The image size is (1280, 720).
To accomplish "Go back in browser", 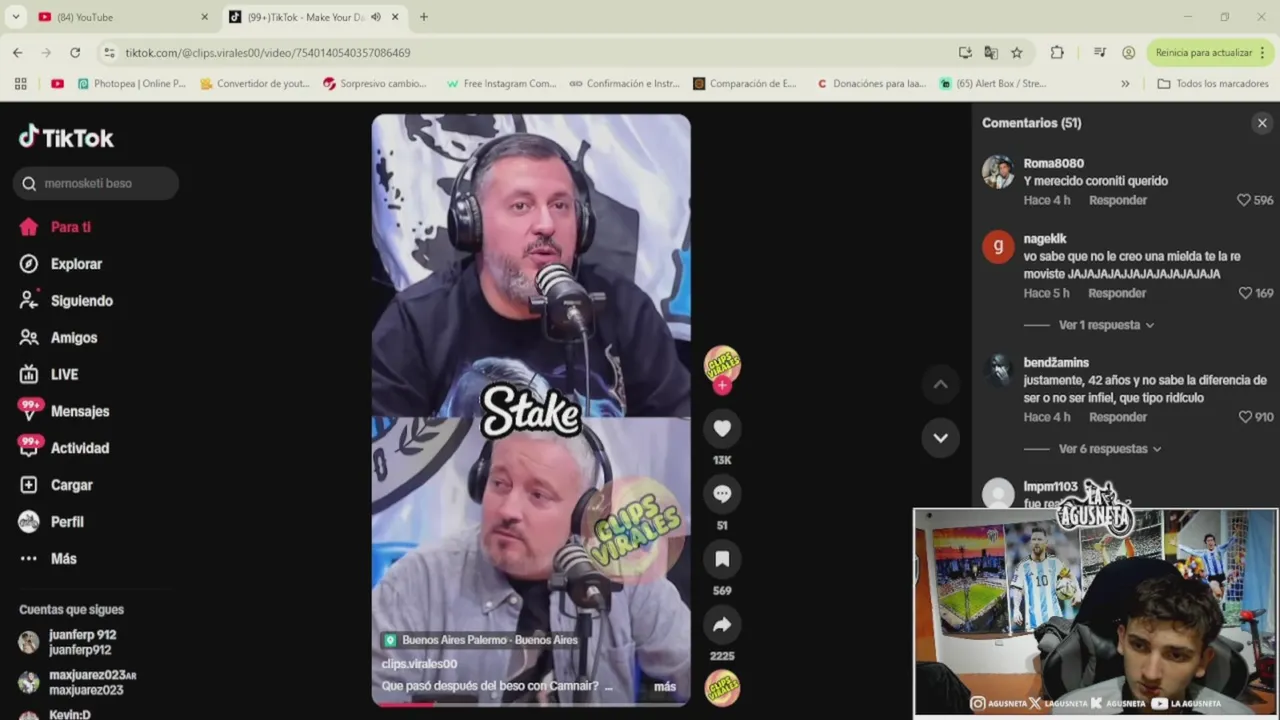I will click(x=17, y=52).
